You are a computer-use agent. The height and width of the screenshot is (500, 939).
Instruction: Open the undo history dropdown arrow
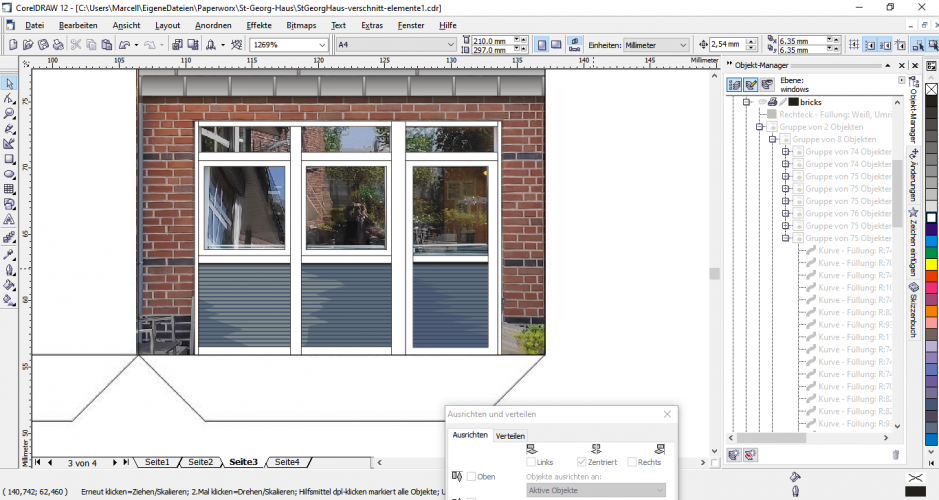pos(137,45)
